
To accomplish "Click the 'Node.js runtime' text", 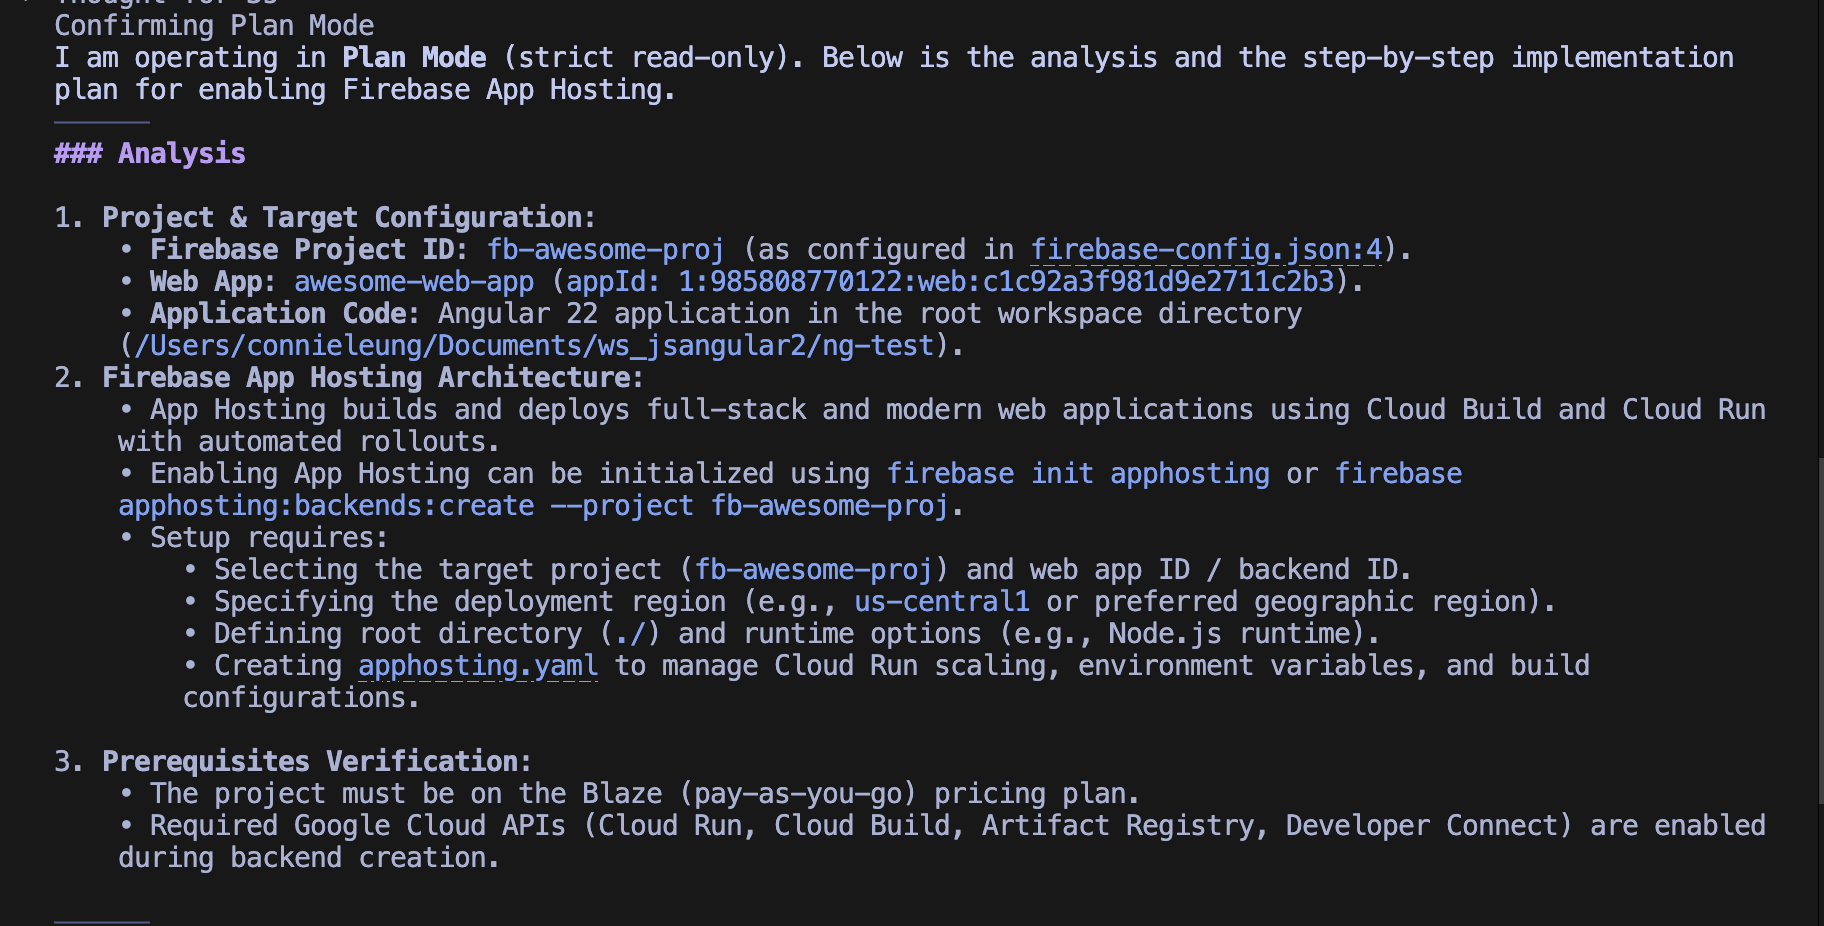I will coord(1230,633).
